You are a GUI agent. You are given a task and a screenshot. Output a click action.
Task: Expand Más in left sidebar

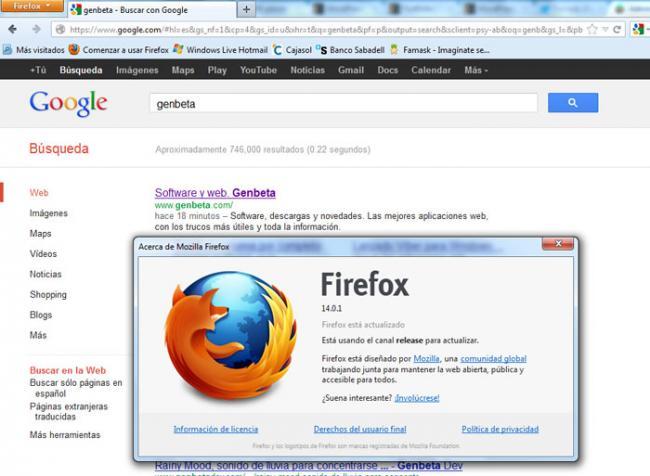pos(38,335)
